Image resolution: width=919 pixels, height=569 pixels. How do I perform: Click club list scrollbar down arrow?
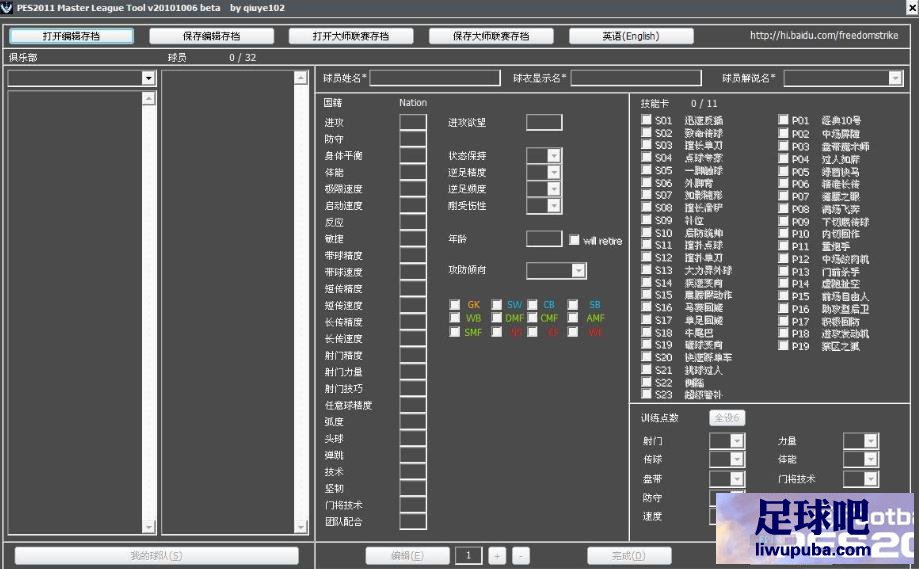coord(149,526)
